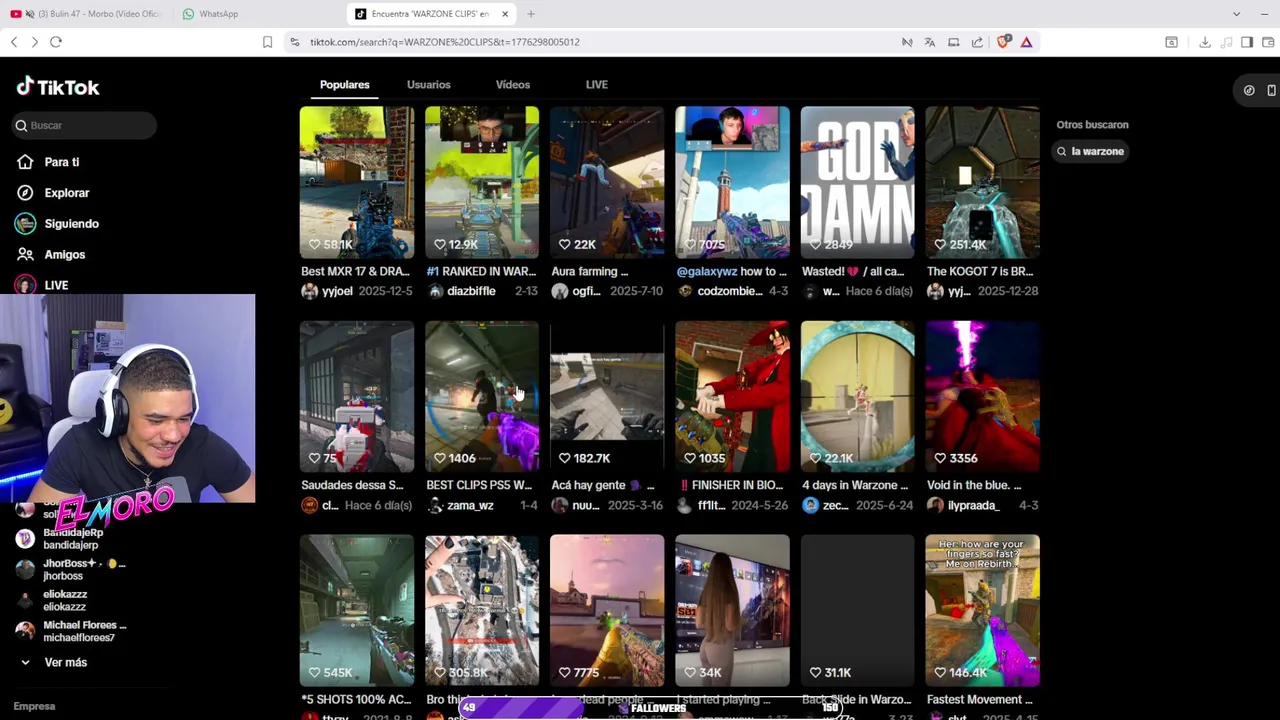
Task: Open michaelflorees7 account in sidebar
Action: pos(70,631)
